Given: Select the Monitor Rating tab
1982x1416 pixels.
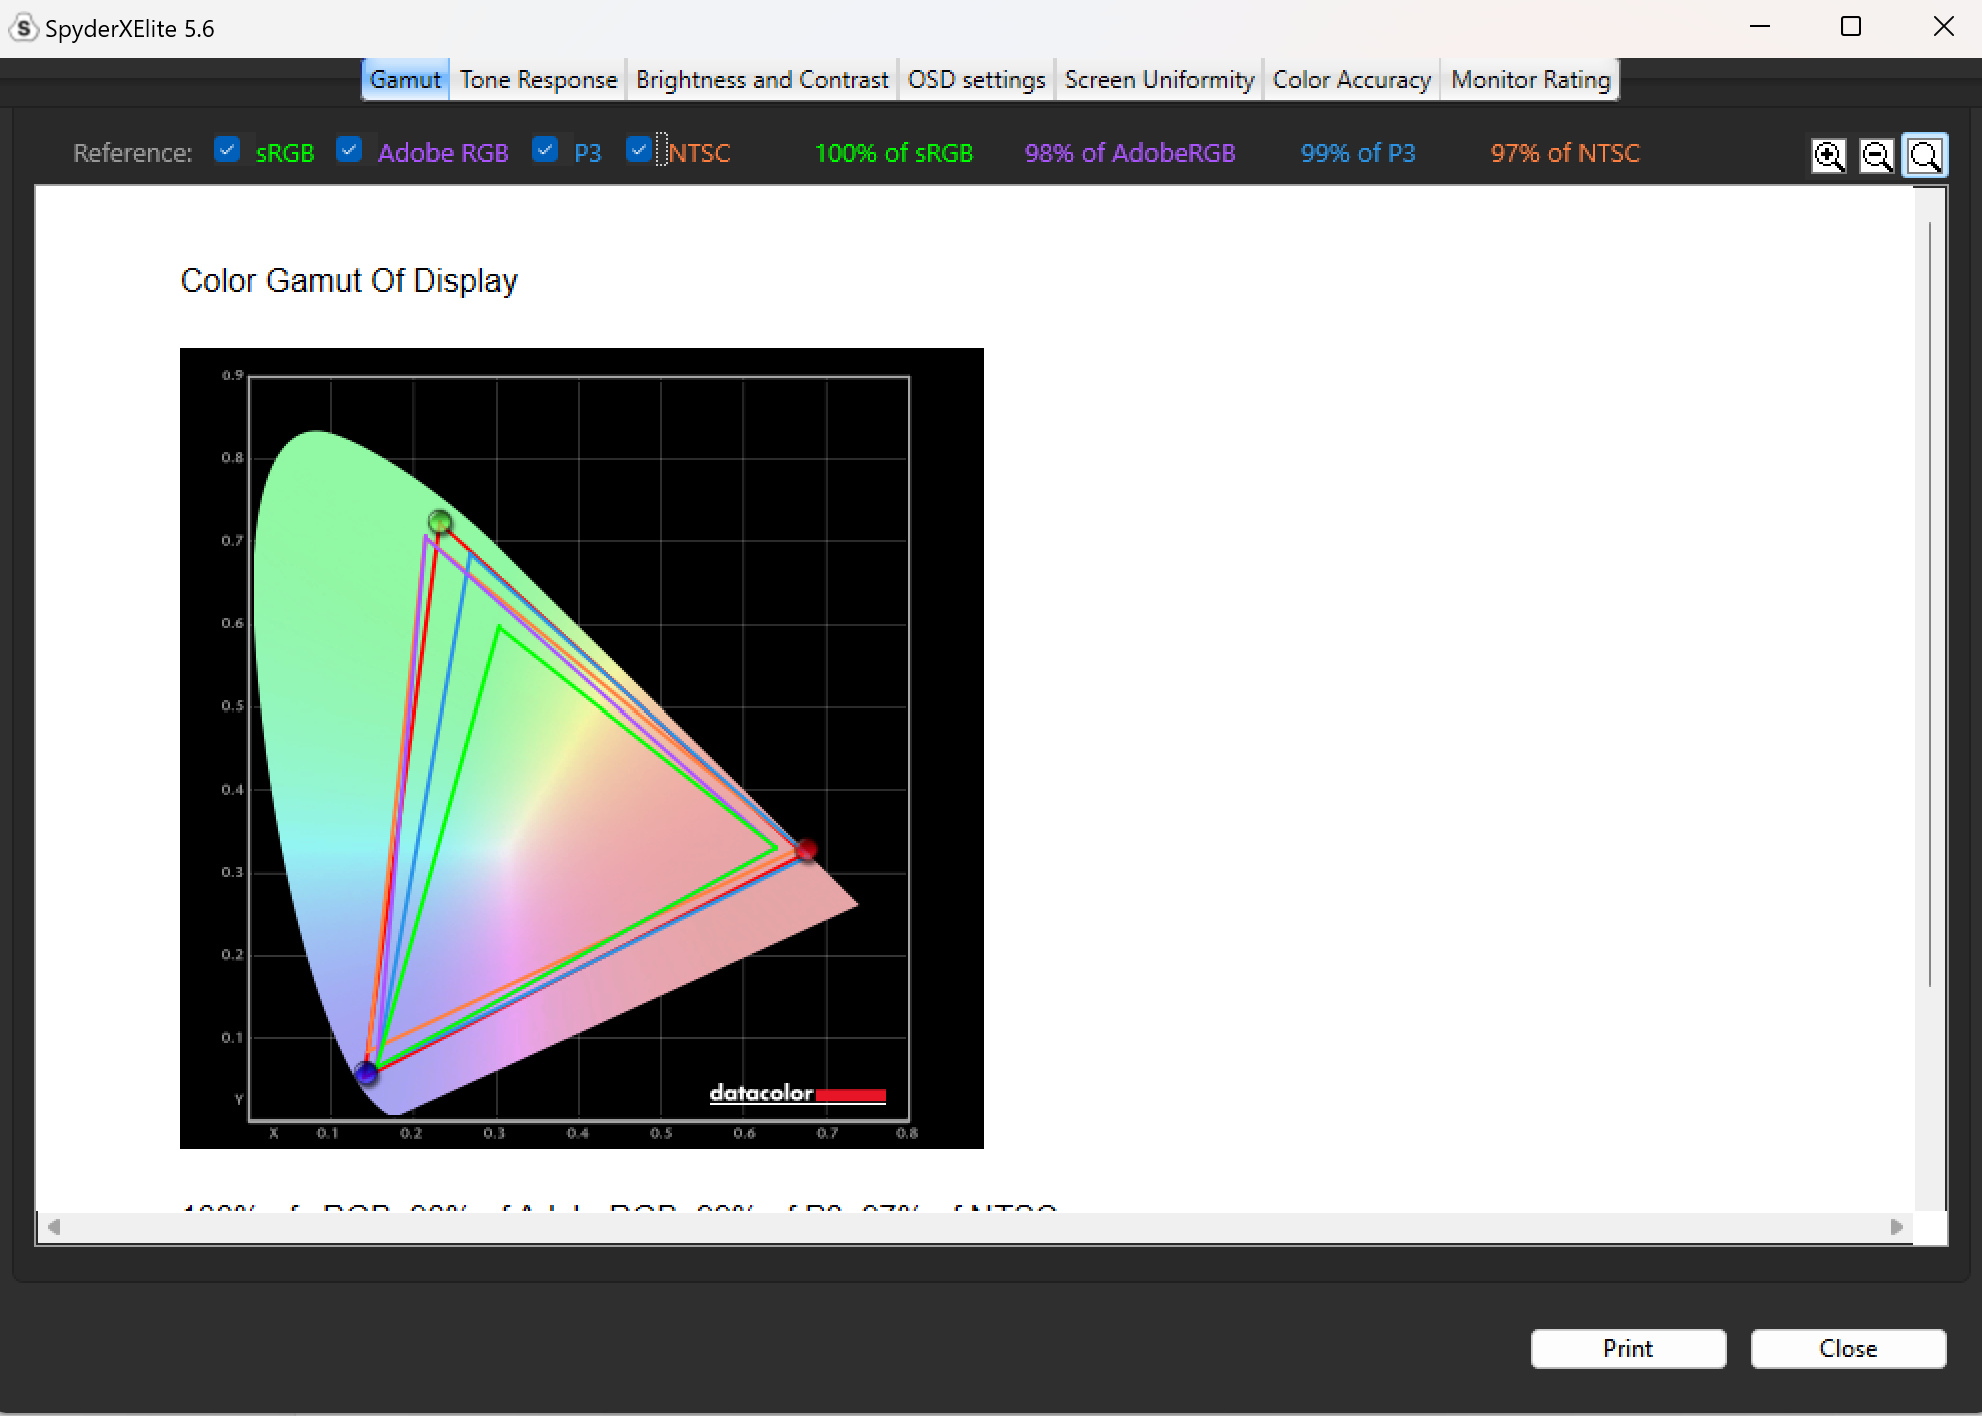Looking at the screenshot, I should click(x=1530, y=81).
